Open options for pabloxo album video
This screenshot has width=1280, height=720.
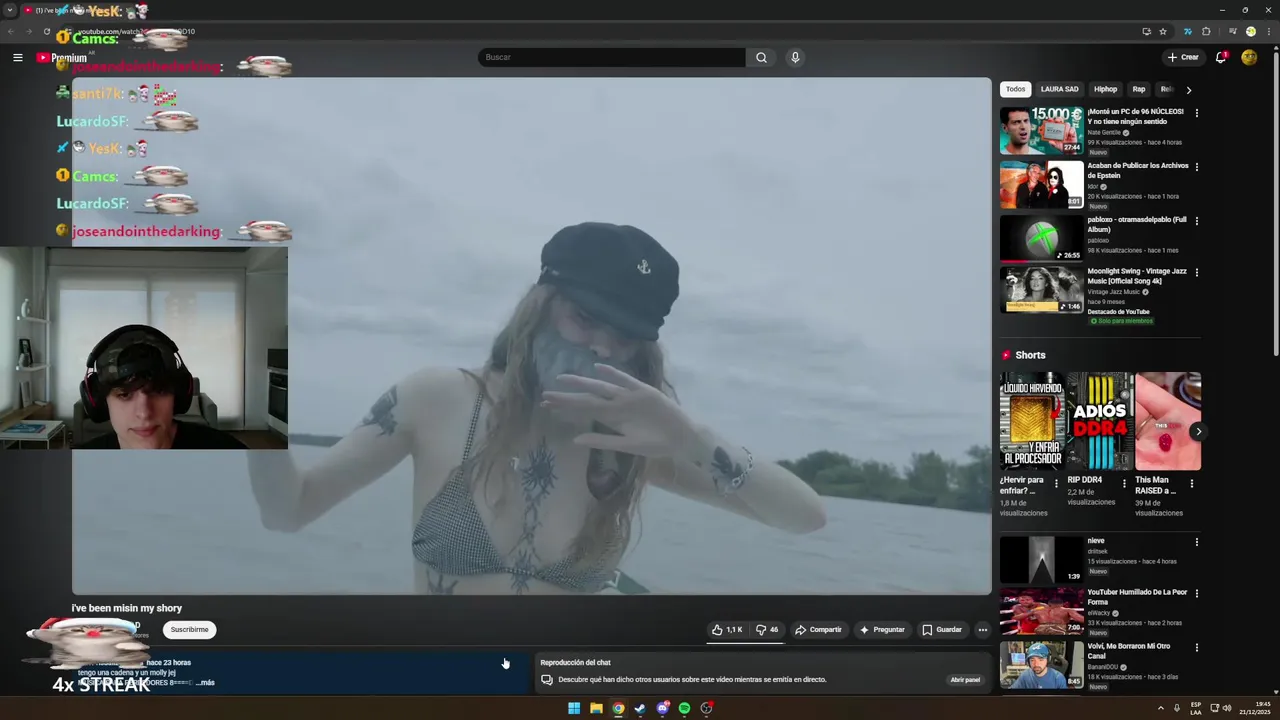pos(1196,221)
